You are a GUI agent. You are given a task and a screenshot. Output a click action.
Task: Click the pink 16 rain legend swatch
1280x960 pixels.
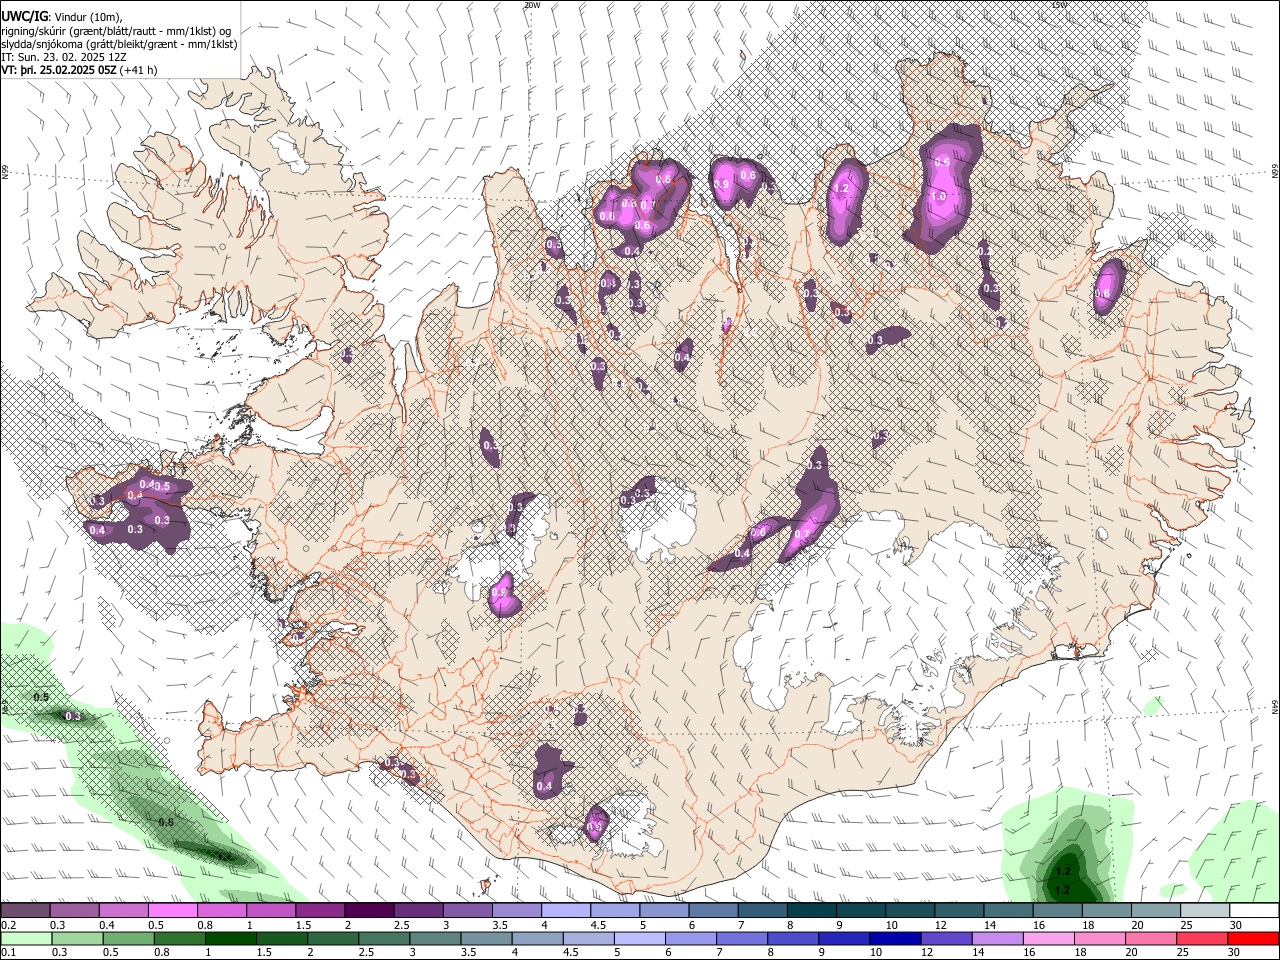tap(1047, 939)
